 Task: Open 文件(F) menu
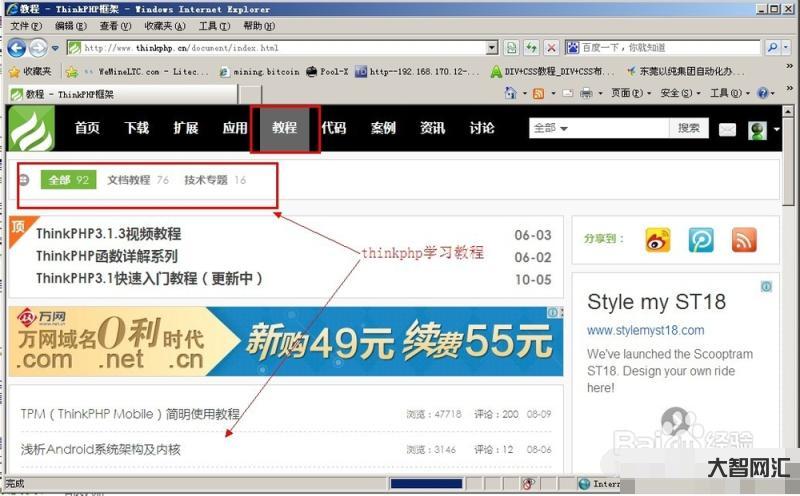click(x=26, y=26)
